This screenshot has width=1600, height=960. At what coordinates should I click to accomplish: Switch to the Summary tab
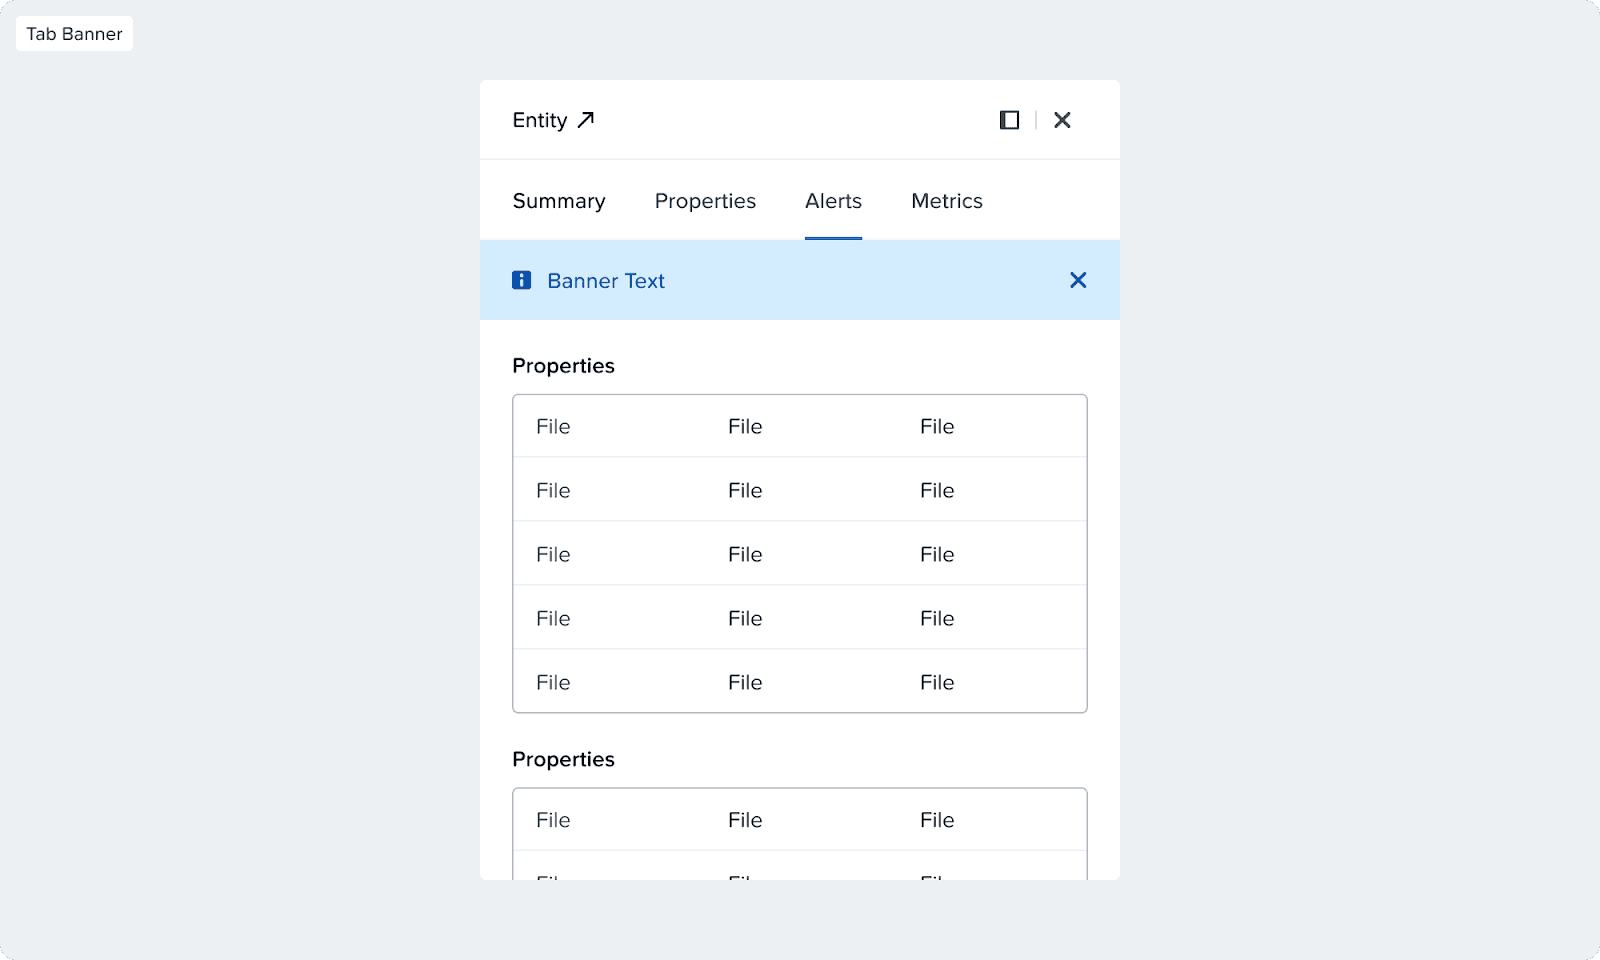(x=559, y=201)
